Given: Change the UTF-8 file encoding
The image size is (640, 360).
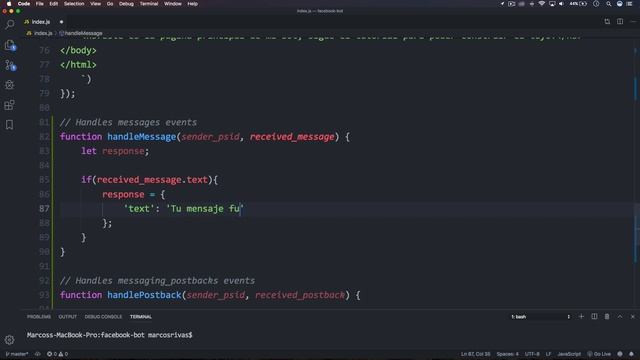Looking at the screenshot, I should (x=532, y=354).
